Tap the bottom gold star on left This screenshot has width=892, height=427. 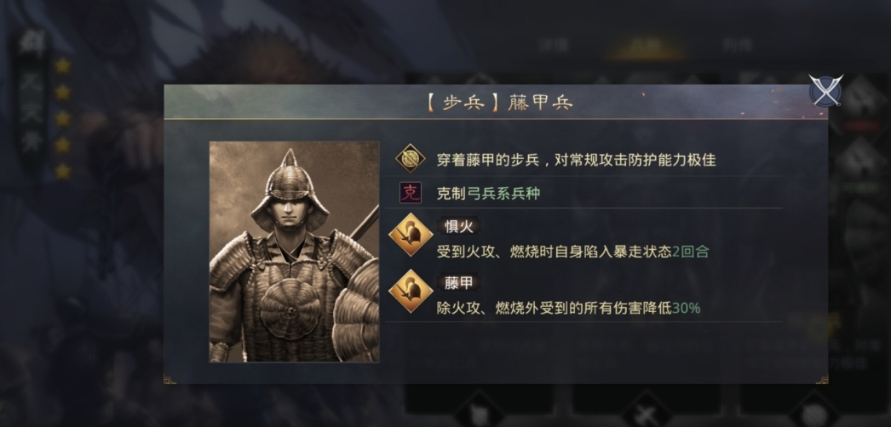click(x=63, y=171)
